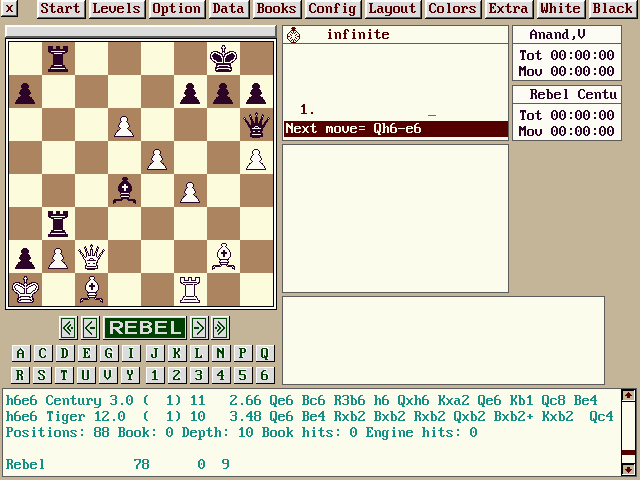The width and height of the screenshot is (640, 480).
Task: Click shortcut key K button
Action: click(x=176, y=353)
